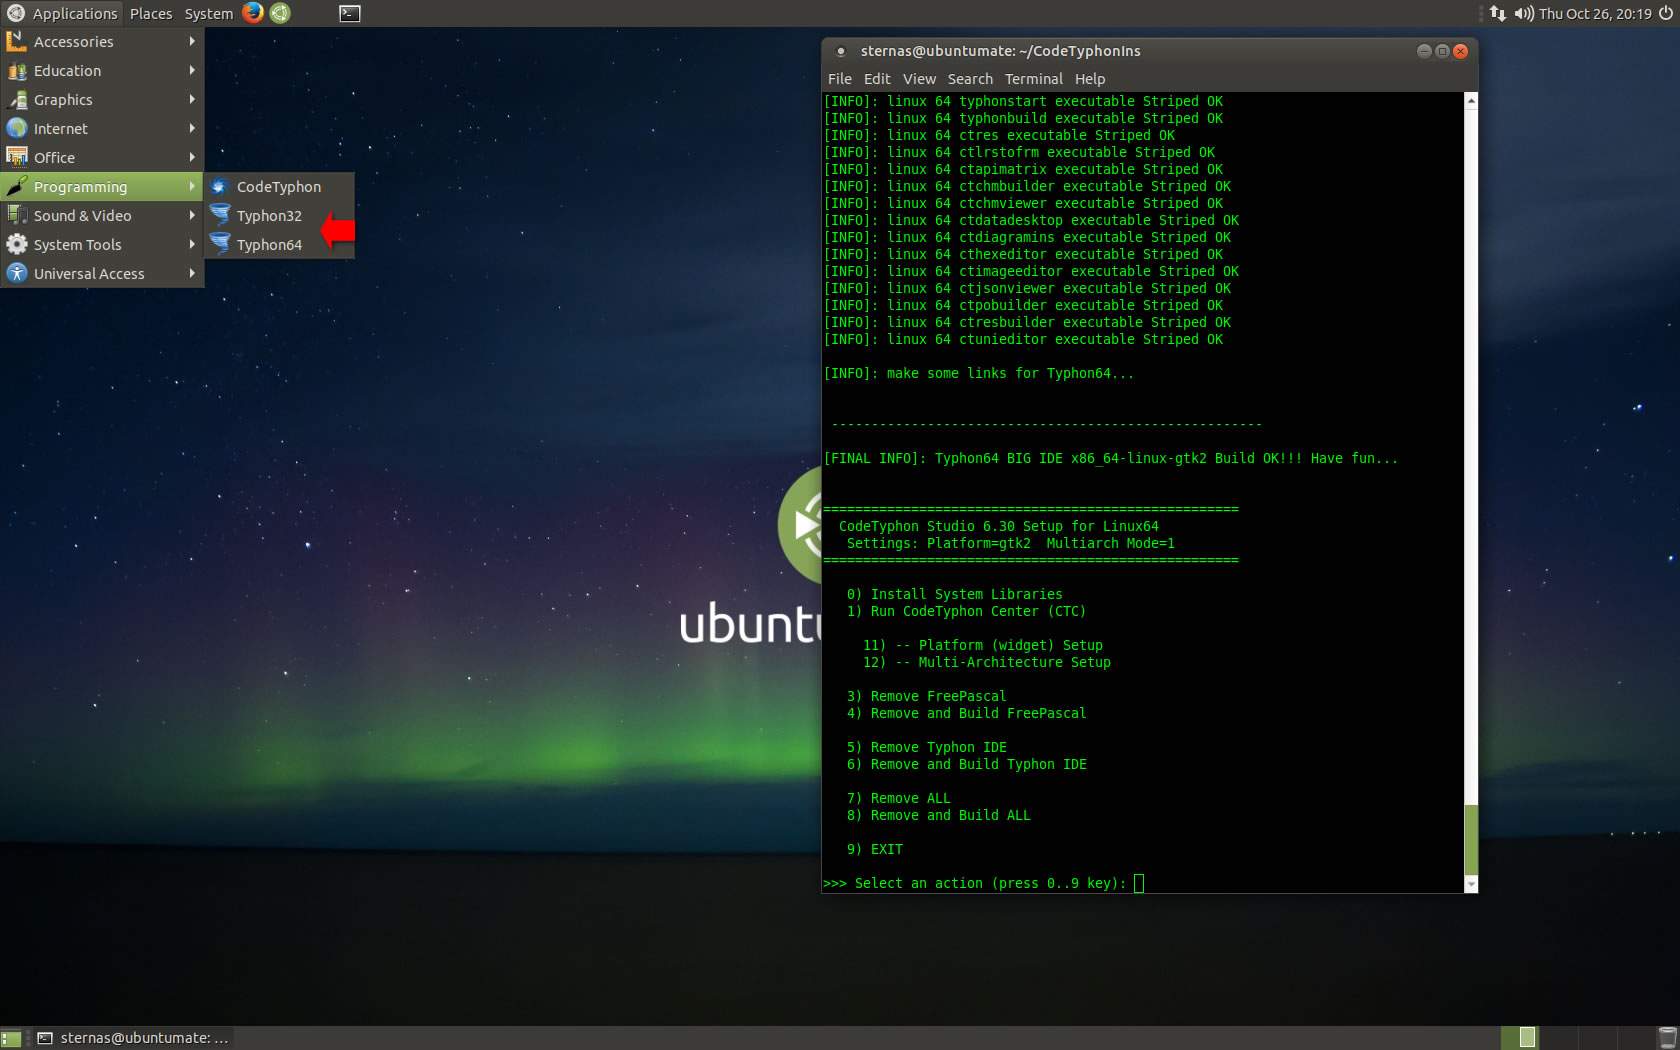Click the System Tools gear icon
The width and height of the screenshot is (1680, 1050).
[x=16, y=244]
